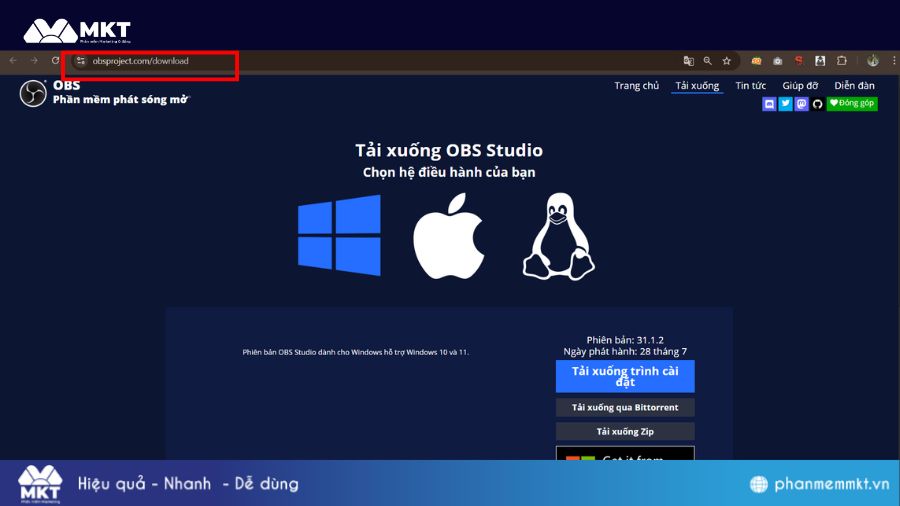Open the square portrait extension icon

820,60
